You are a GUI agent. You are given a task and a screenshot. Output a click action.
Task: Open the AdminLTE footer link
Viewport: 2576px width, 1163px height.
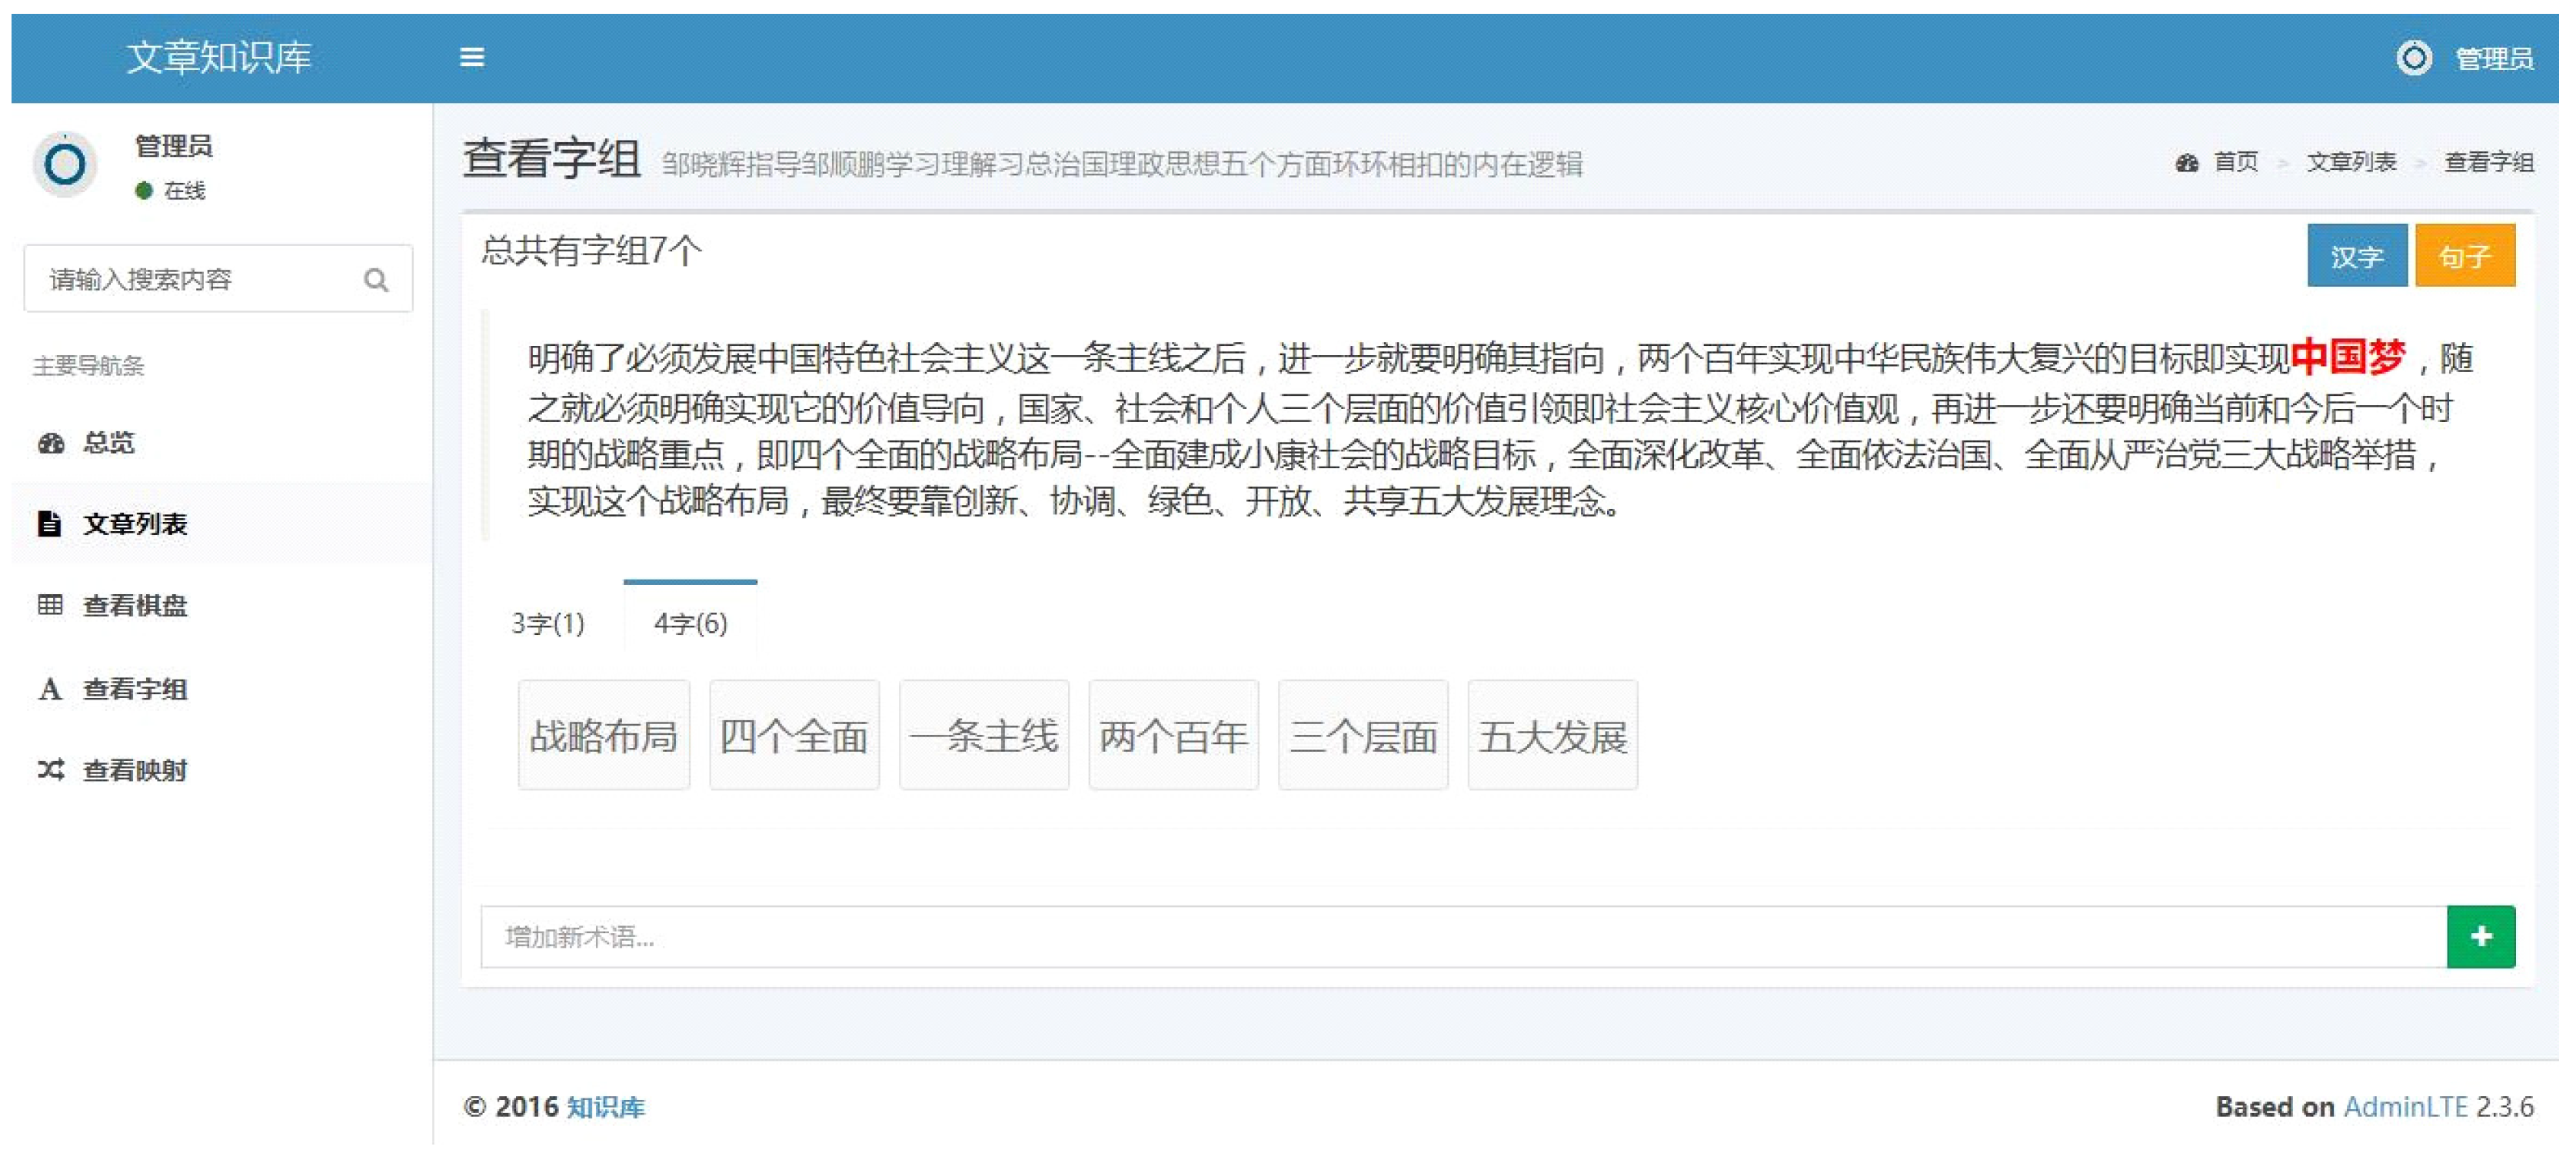(2405, 1107)
